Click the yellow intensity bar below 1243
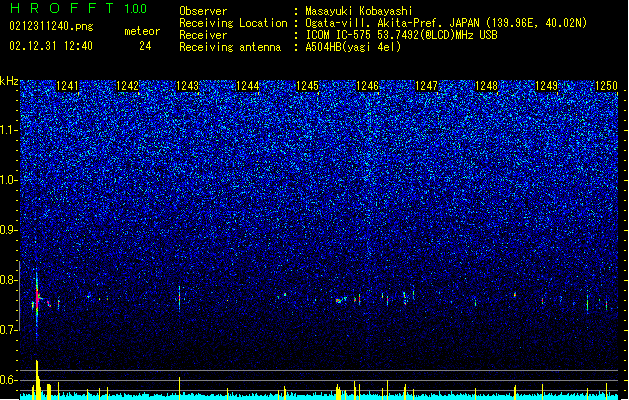This screenshot has height=400, width=629. coord(179,388)
